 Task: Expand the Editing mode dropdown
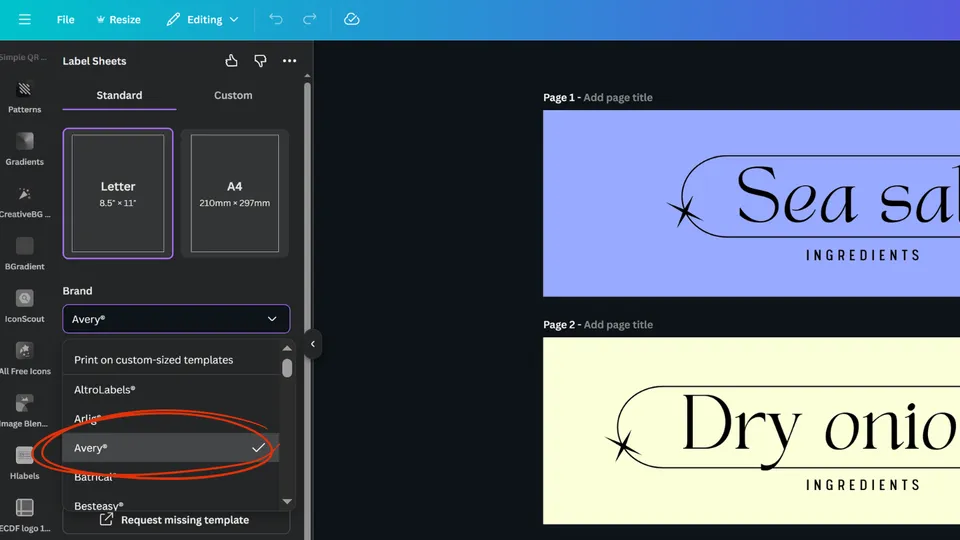click(x=202, y=20)
